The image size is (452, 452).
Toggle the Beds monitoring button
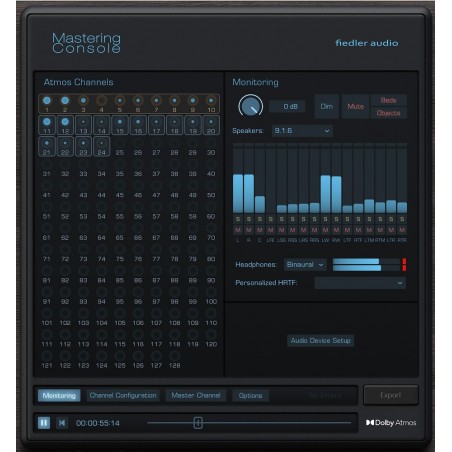[388, 100]
